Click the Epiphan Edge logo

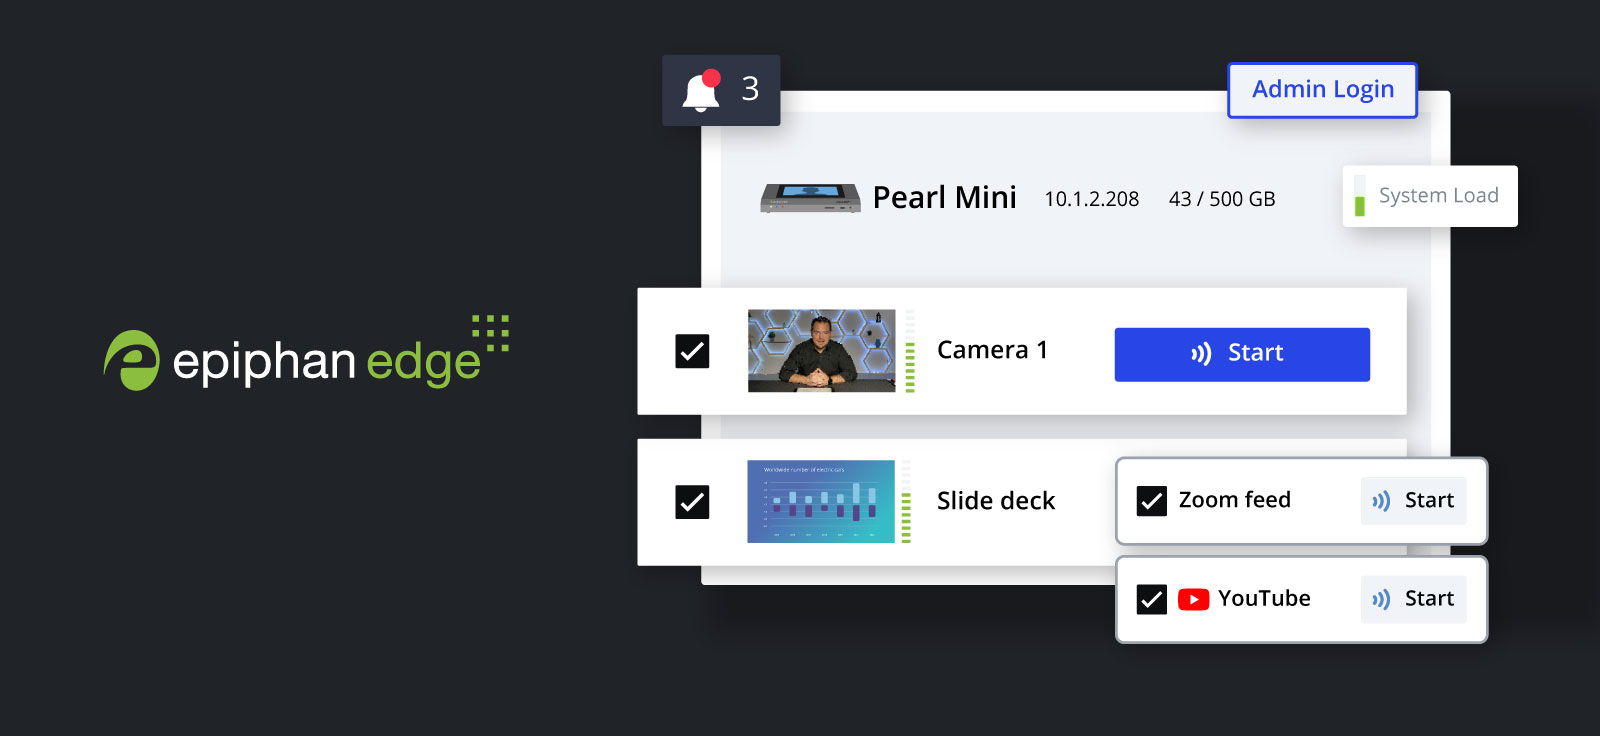click(x=306, y=353)
